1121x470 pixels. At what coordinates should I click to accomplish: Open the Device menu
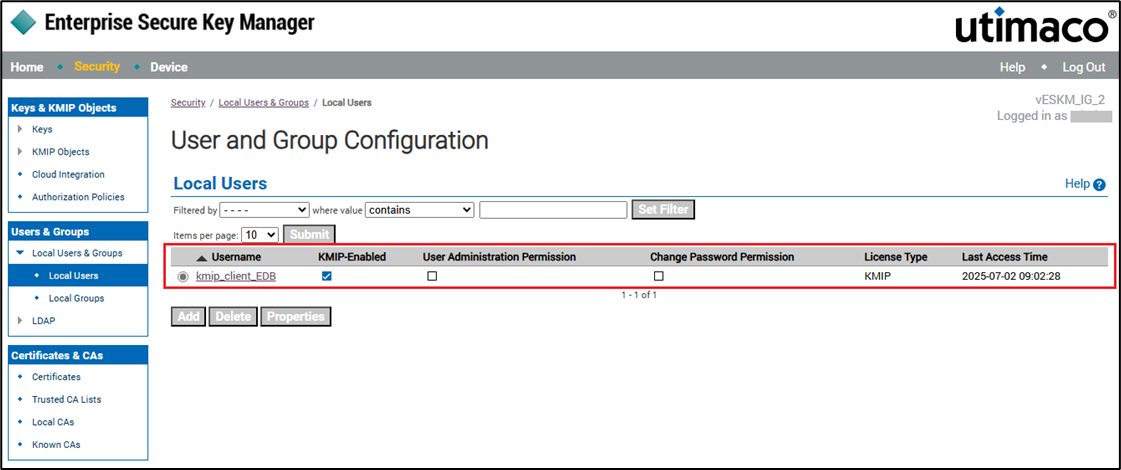click(x=169, y=67)
